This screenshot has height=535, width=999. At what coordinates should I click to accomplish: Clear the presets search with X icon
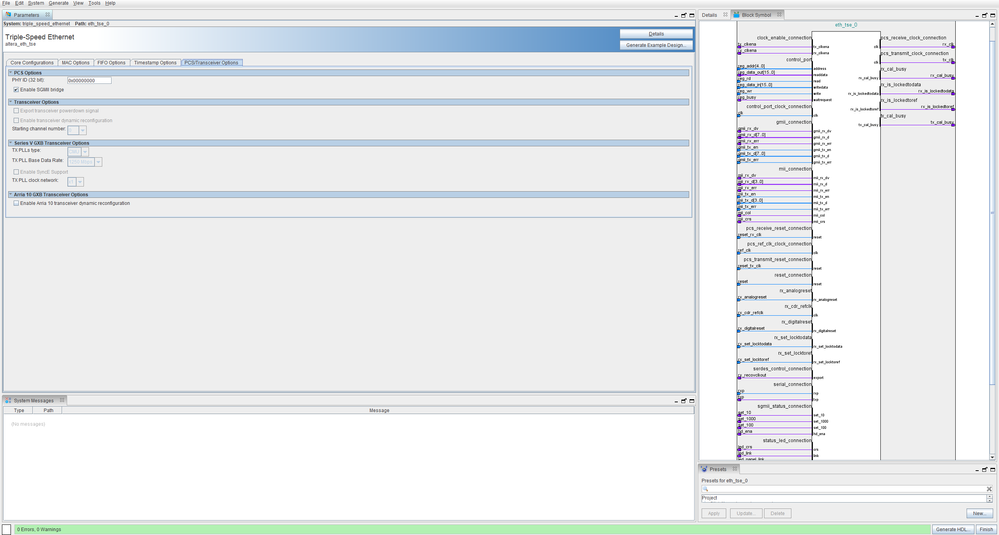point(989,489)
